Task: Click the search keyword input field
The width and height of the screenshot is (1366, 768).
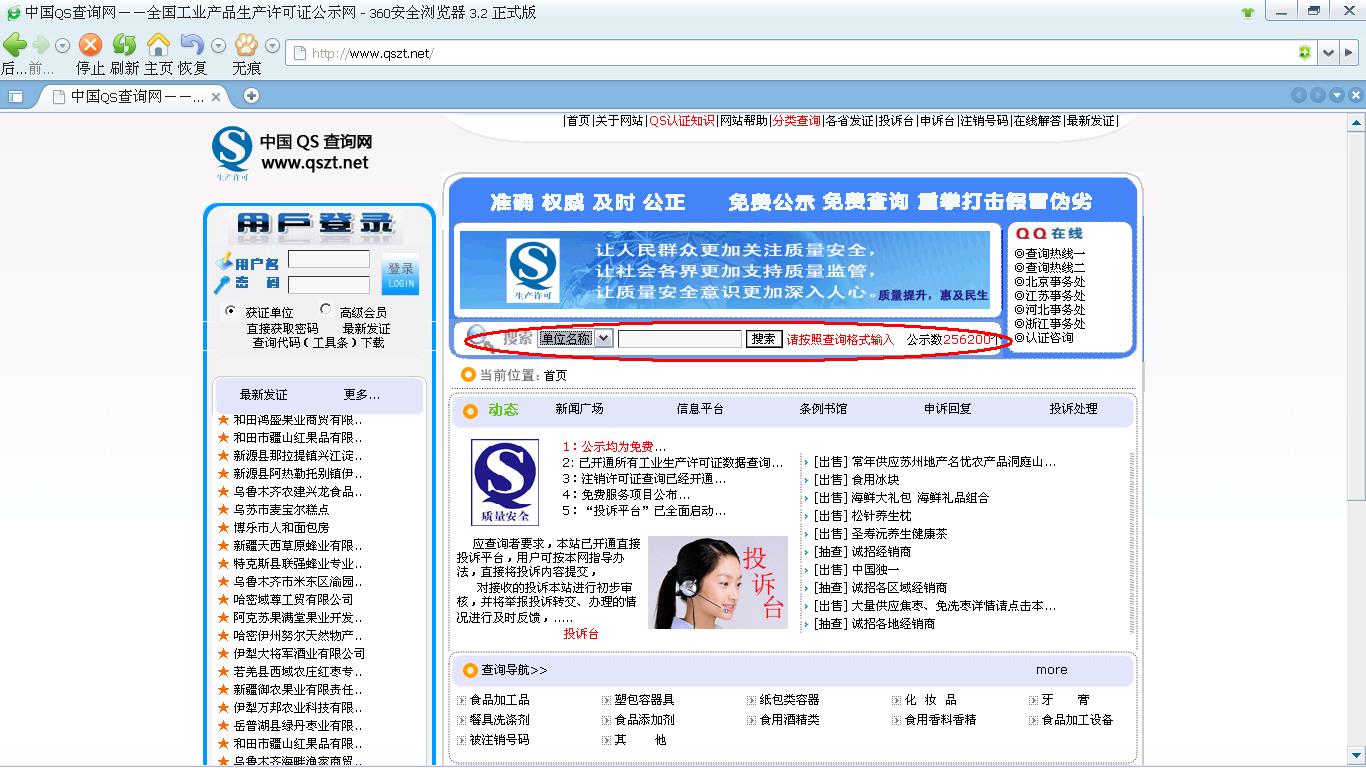Action: coord(680,339)
